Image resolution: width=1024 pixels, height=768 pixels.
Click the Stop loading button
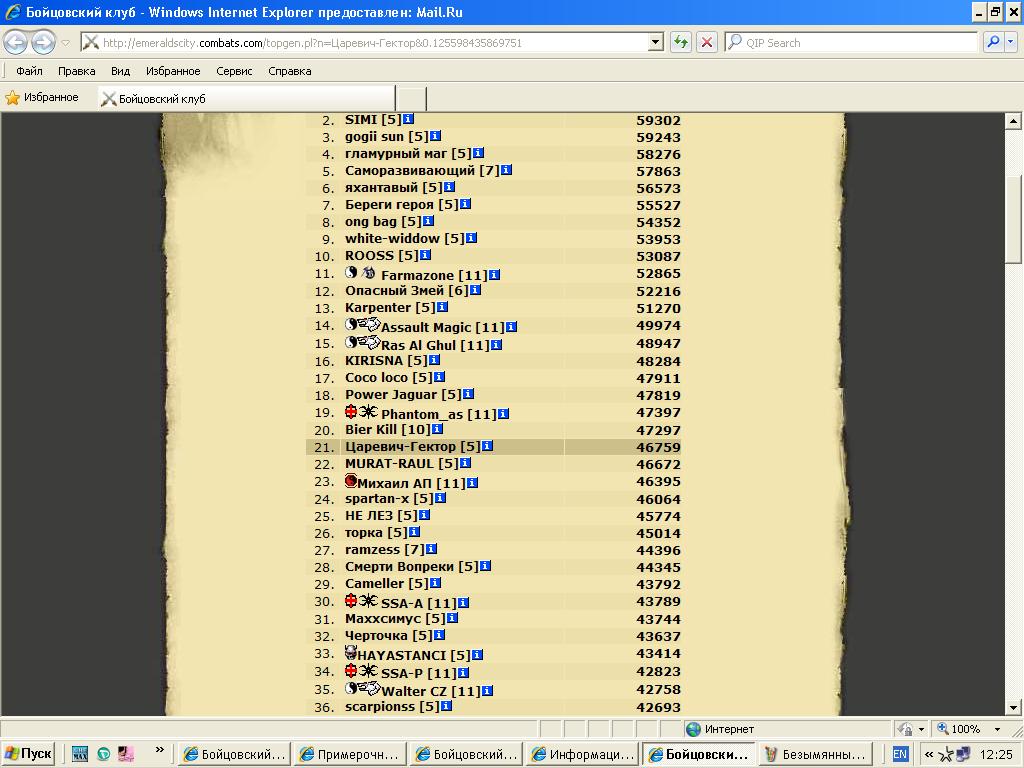click(707, 42)
